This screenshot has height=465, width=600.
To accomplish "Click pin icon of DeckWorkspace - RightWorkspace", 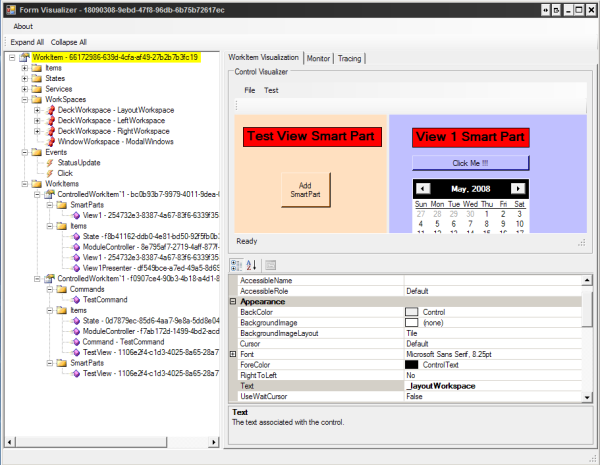I will click(x=50, y=131).
